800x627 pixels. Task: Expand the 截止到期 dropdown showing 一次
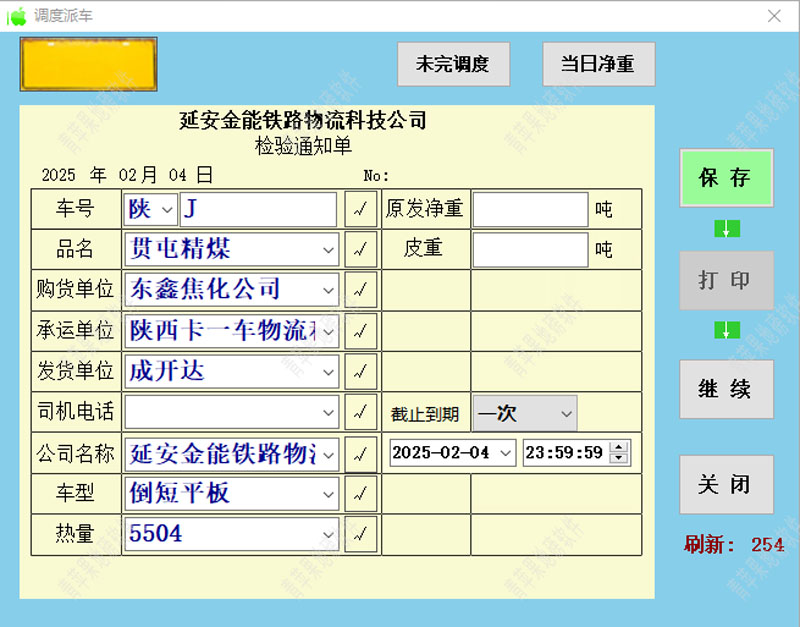pos(567,413)
